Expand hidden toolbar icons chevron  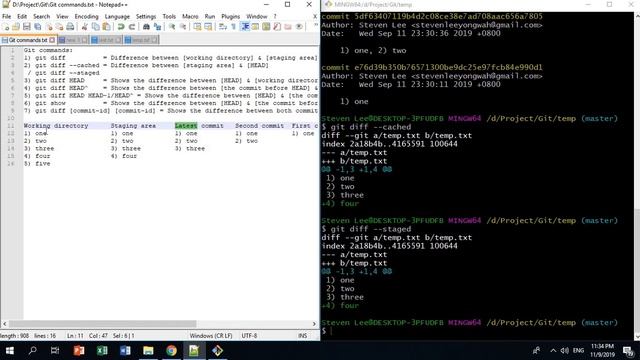pyautogui.click(x=316, y=25)
